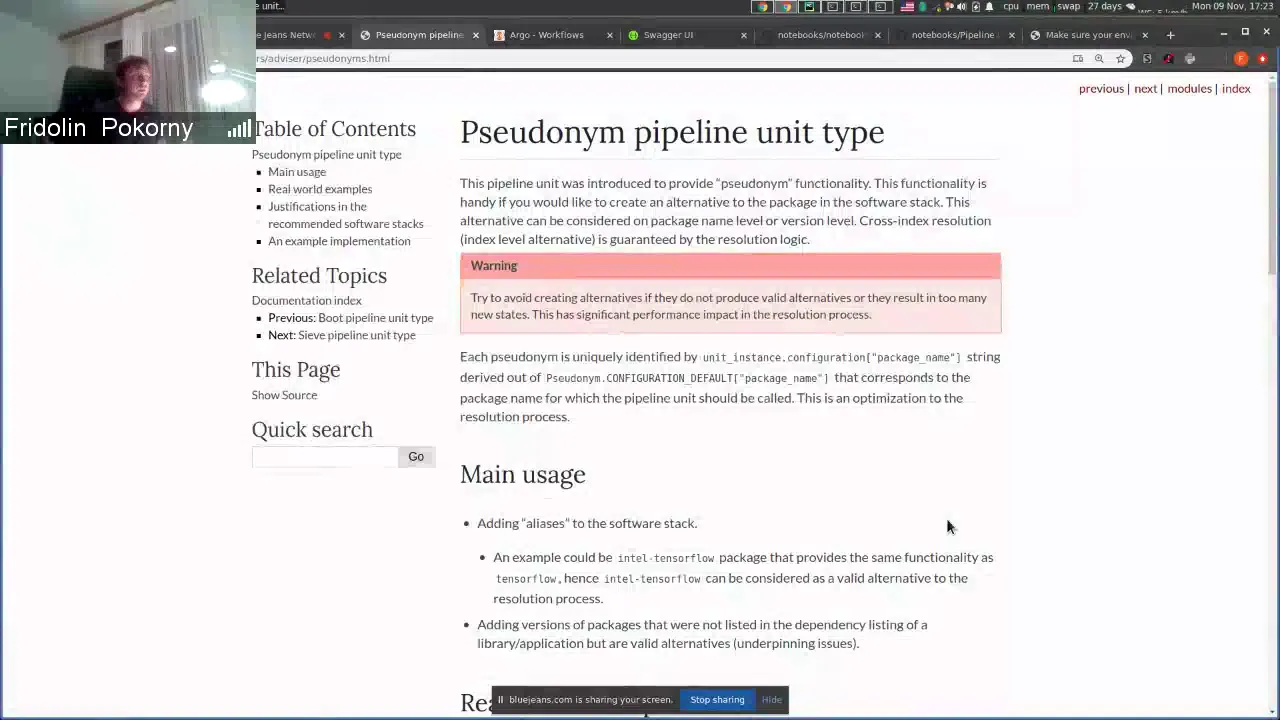1280x720 pixels.
Task: Click the Main usage heading
Action: tap(522, 475)
